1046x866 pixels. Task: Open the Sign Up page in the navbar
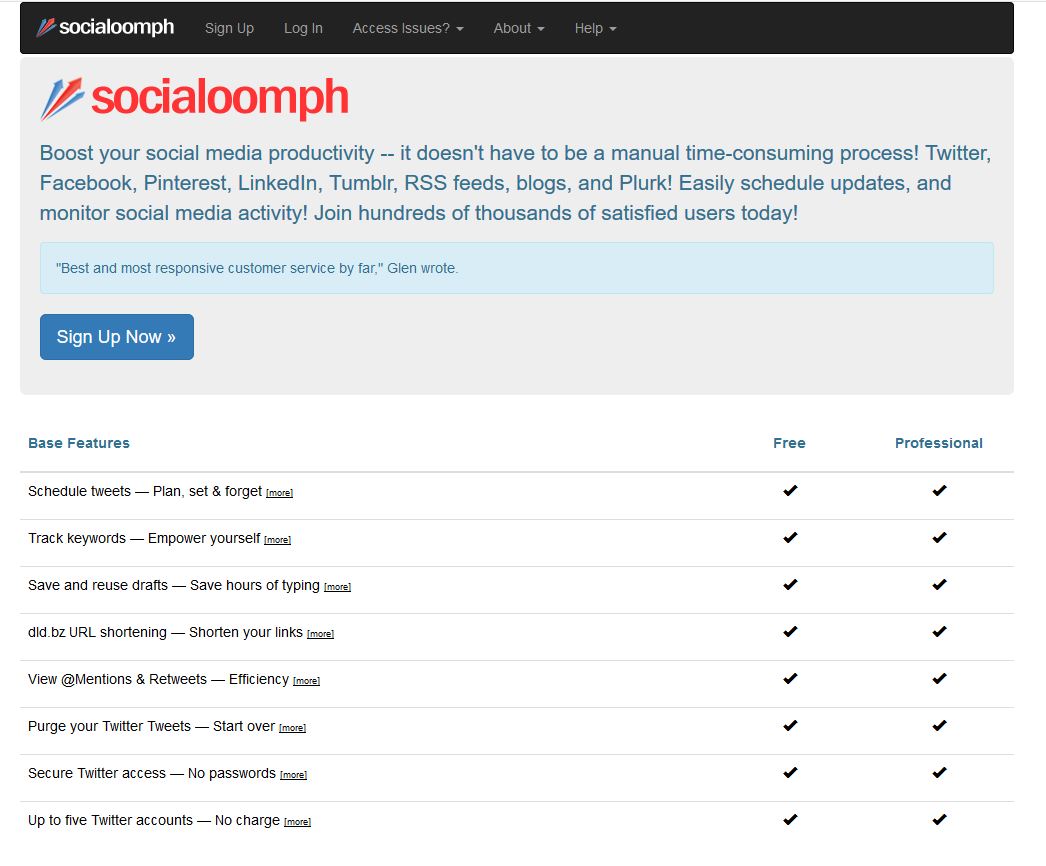click(x=229, y=28)
